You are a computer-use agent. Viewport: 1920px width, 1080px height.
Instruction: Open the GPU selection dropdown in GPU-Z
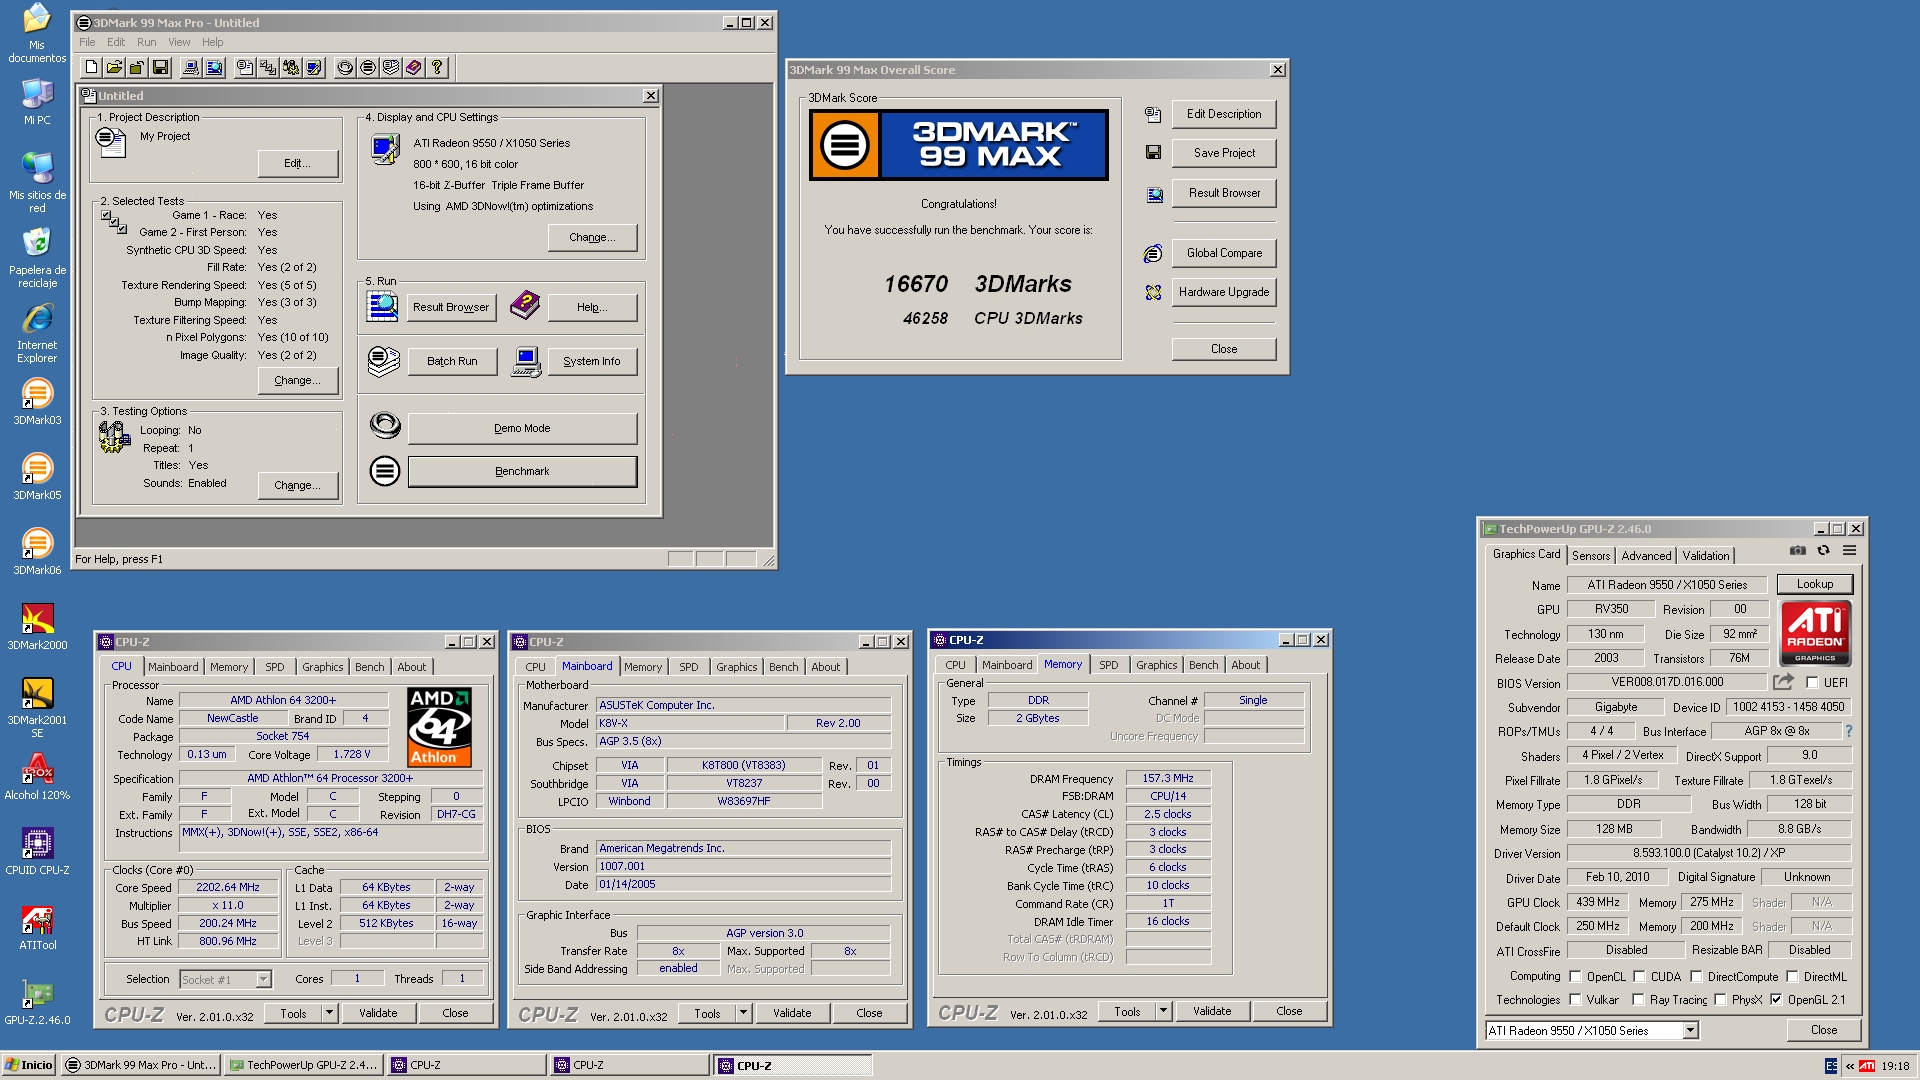[1690, 1031]
